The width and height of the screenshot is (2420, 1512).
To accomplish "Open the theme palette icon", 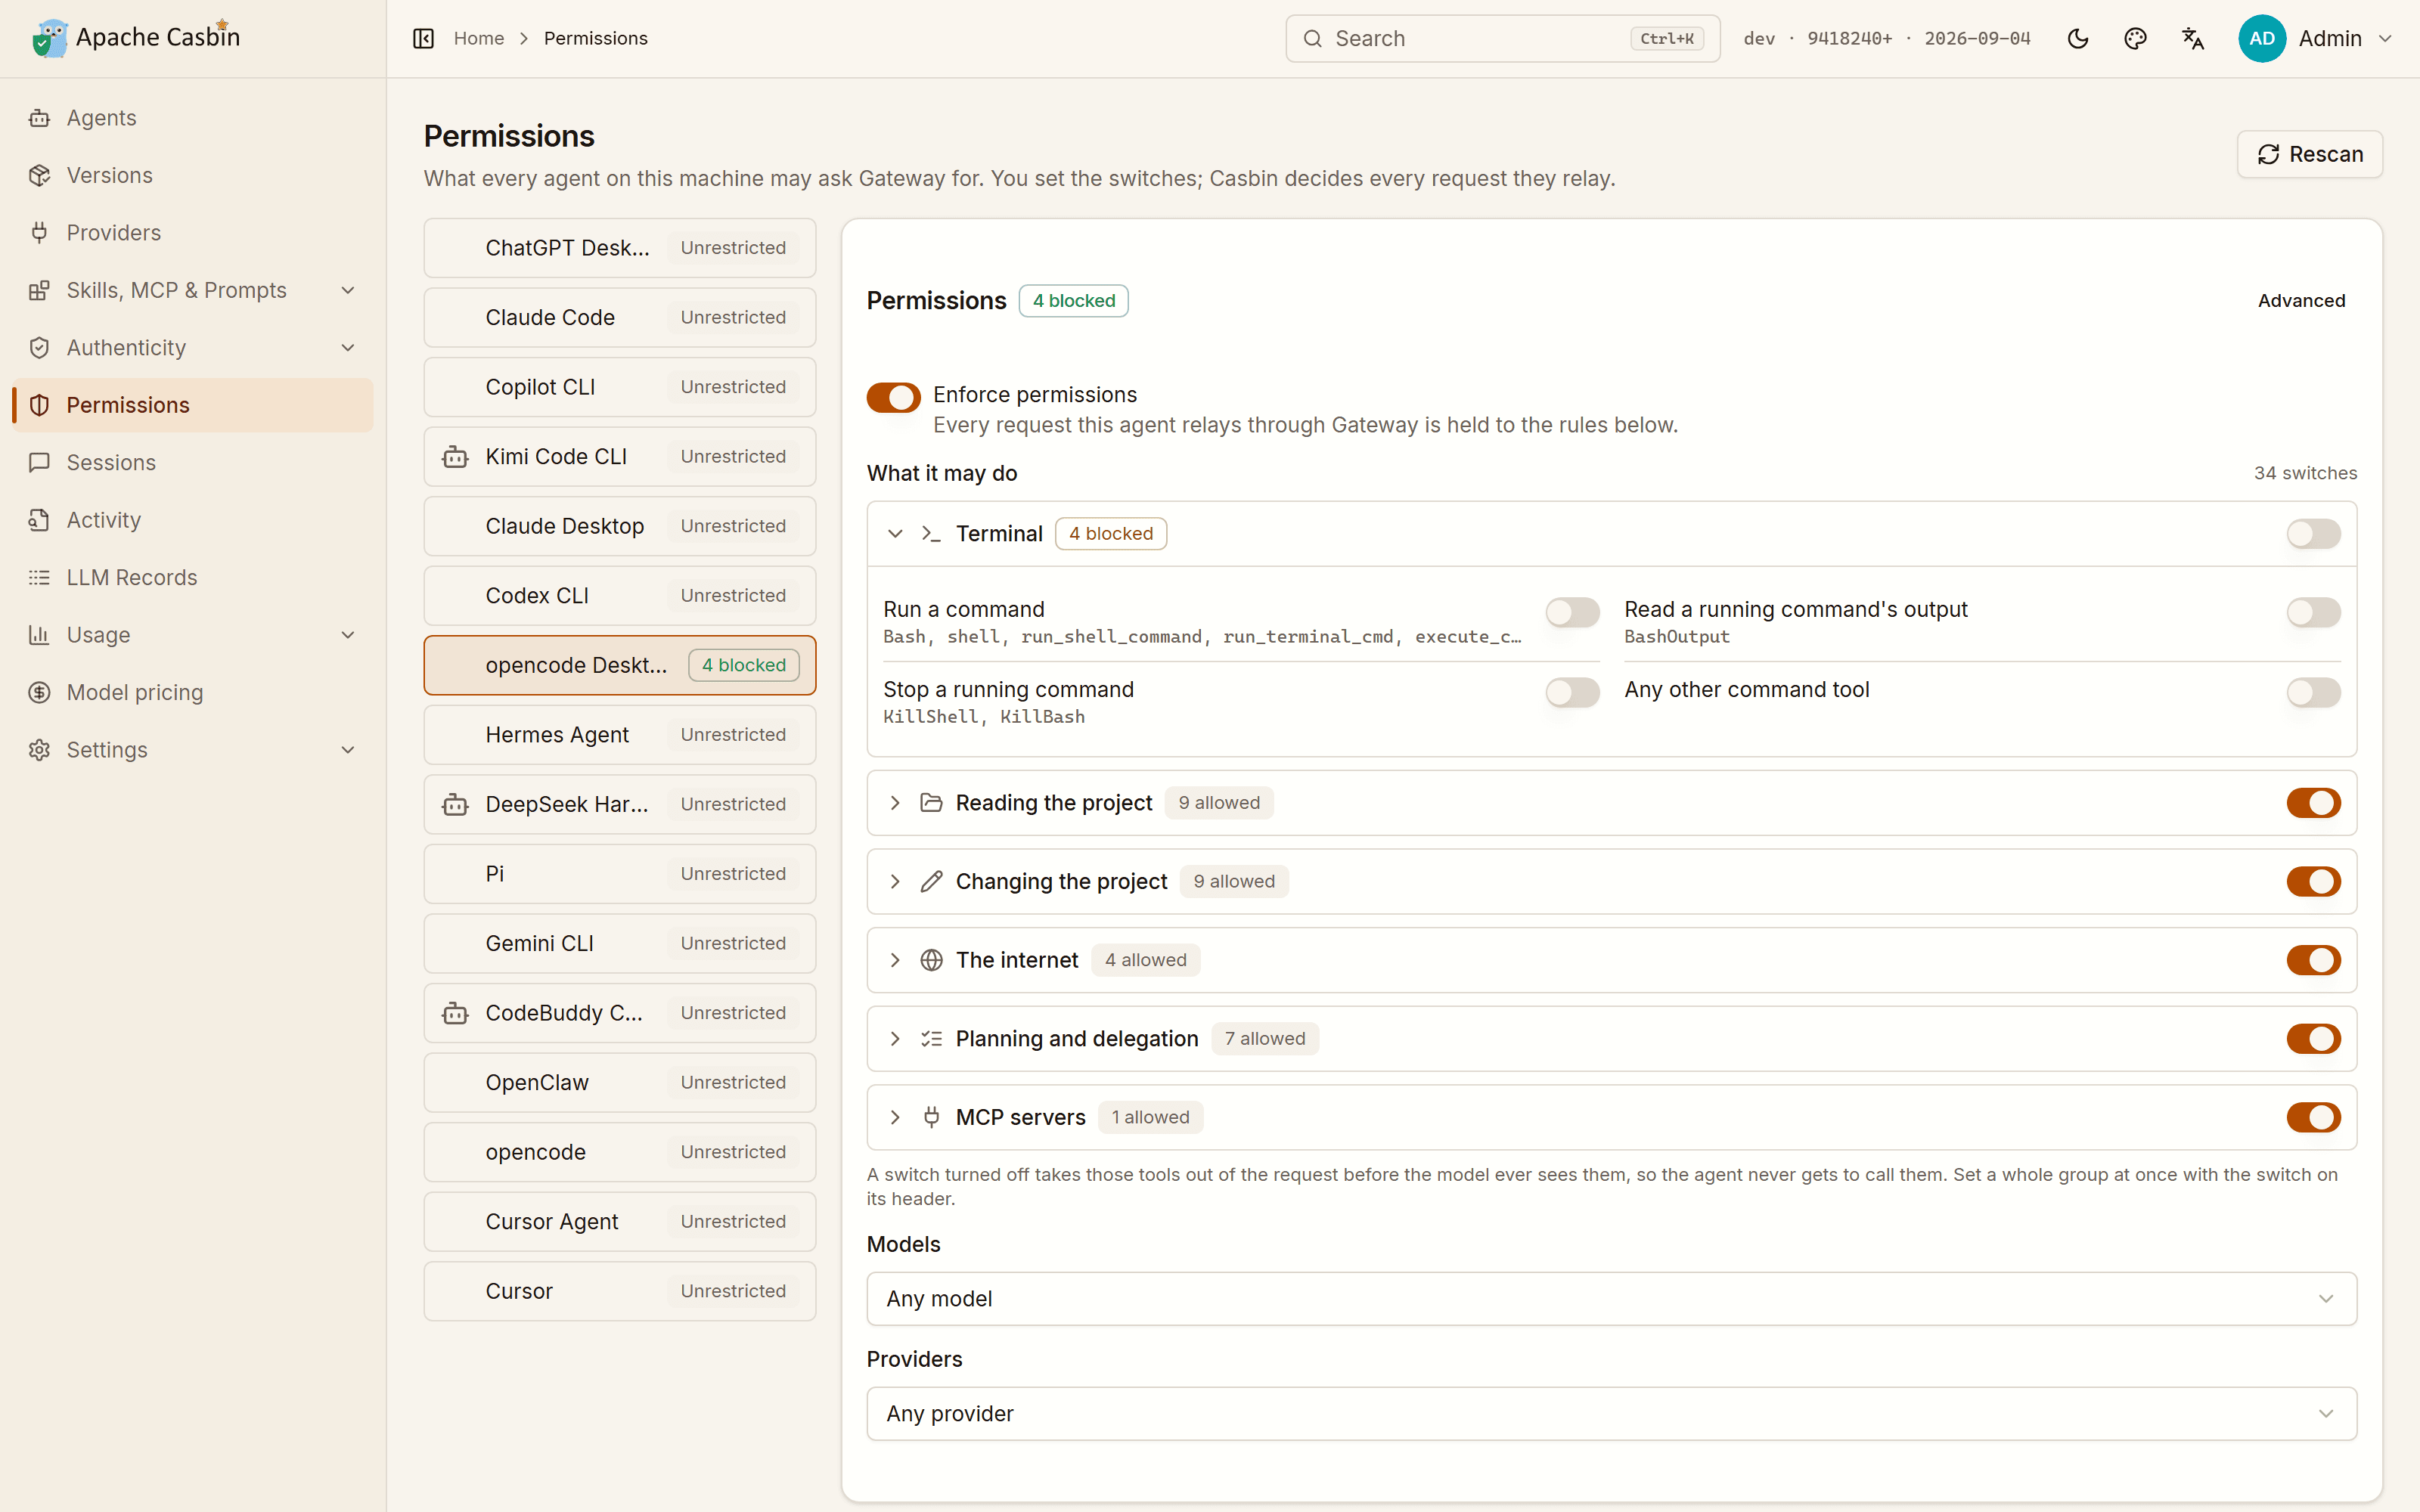I will (2135, 38).
